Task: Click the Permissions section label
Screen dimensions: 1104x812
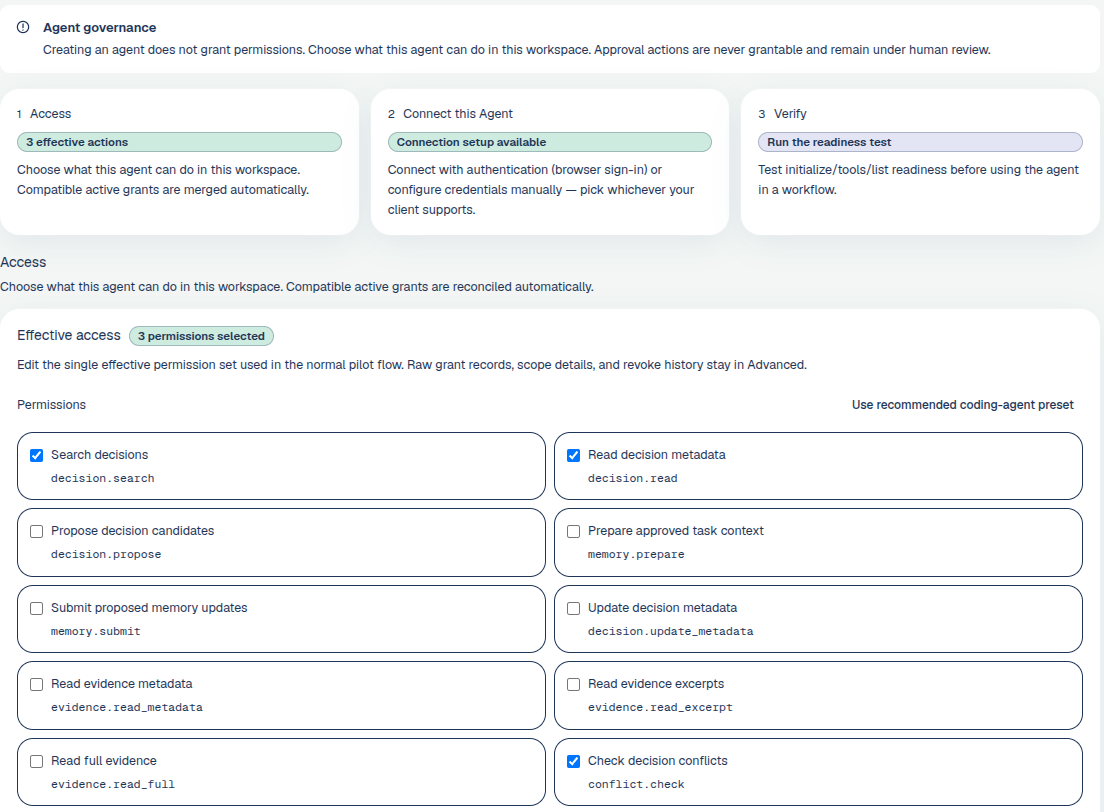Action: [51, 405]
